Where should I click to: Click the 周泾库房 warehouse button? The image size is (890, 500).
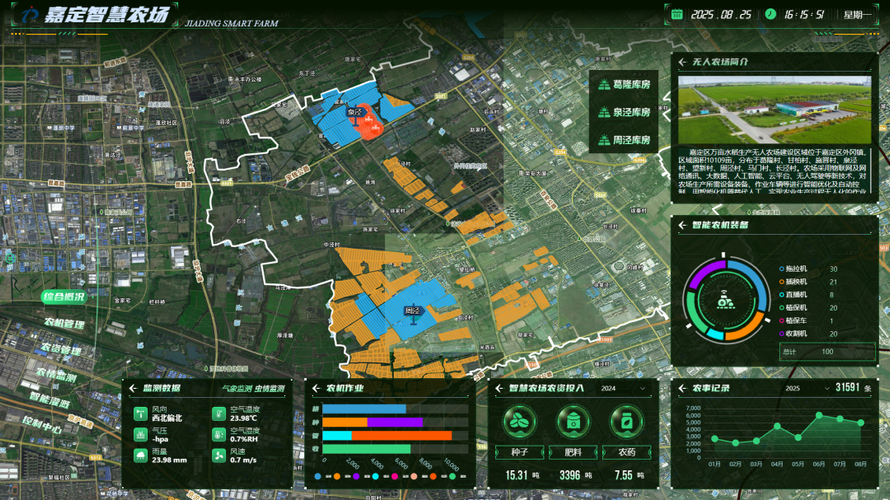624,140
